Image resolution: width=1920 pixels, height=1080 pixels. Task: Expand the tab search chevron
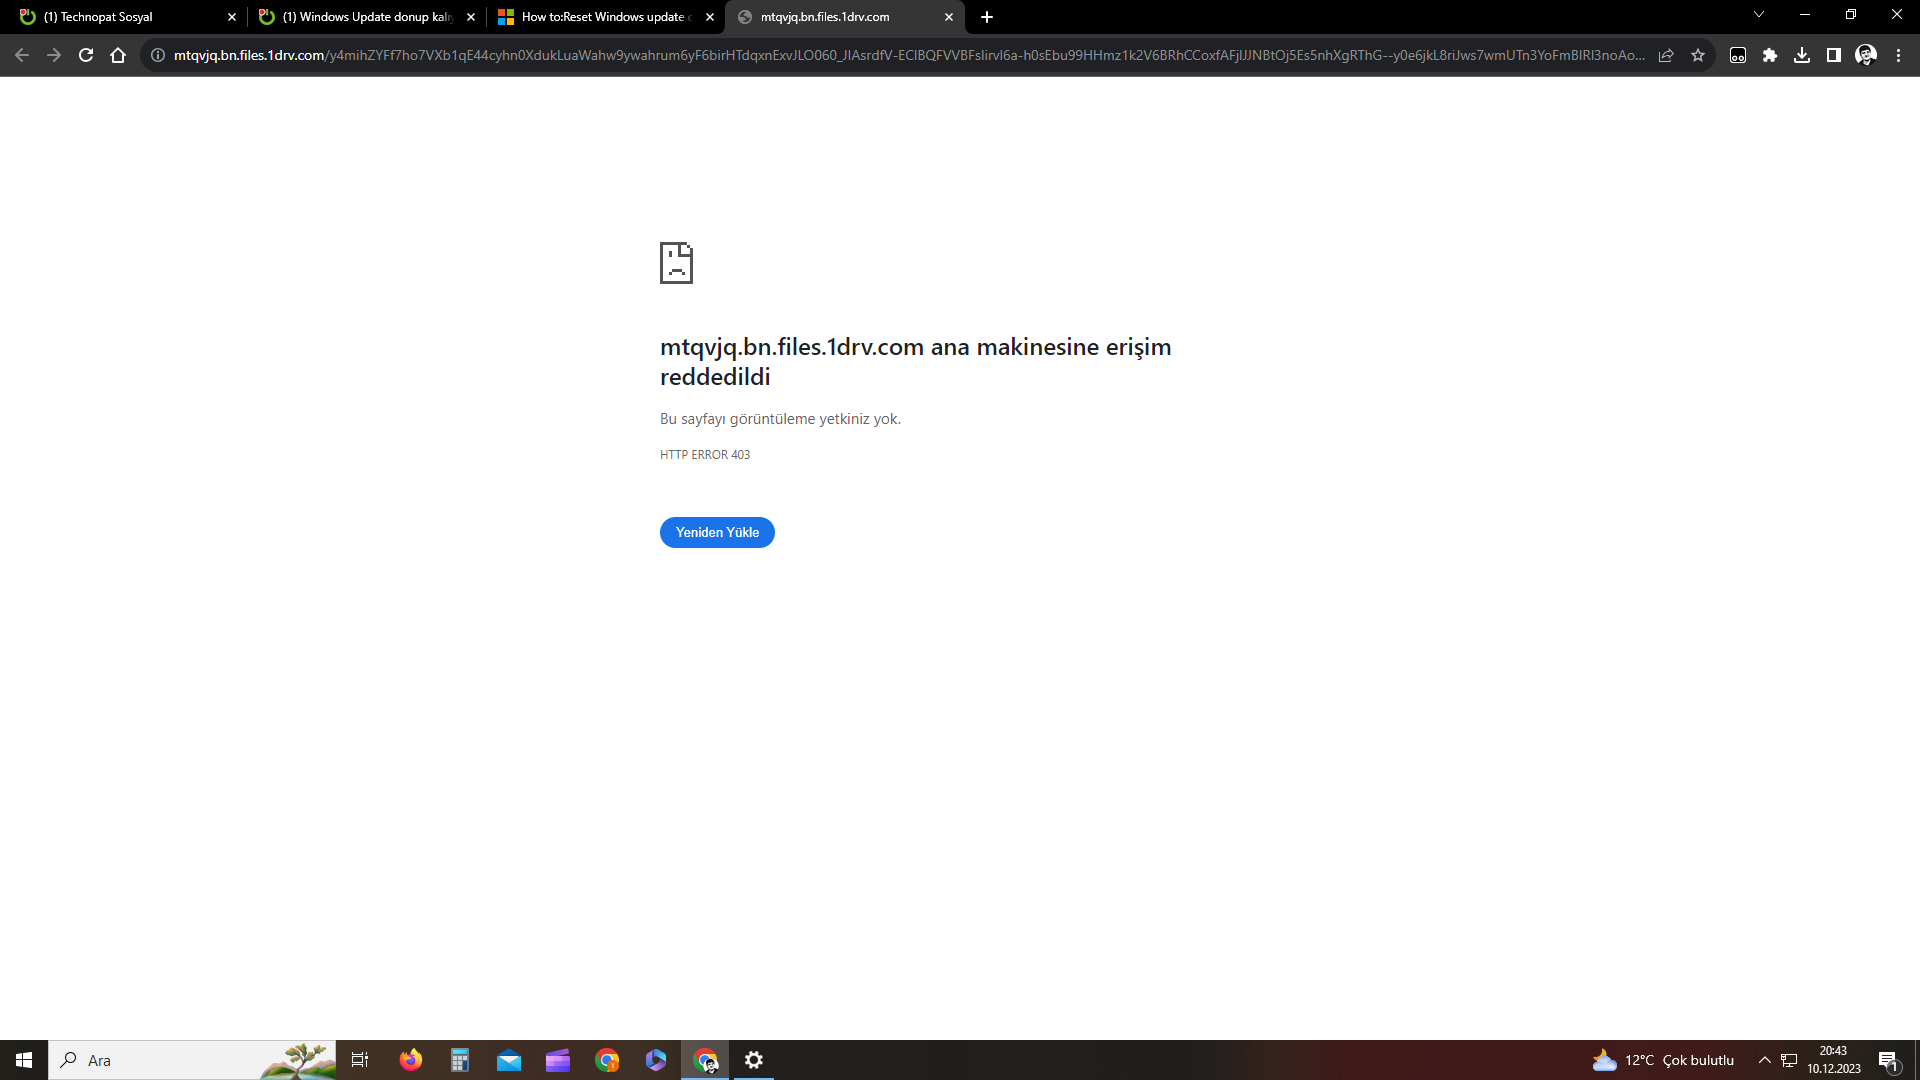(x=1759, y=15)
